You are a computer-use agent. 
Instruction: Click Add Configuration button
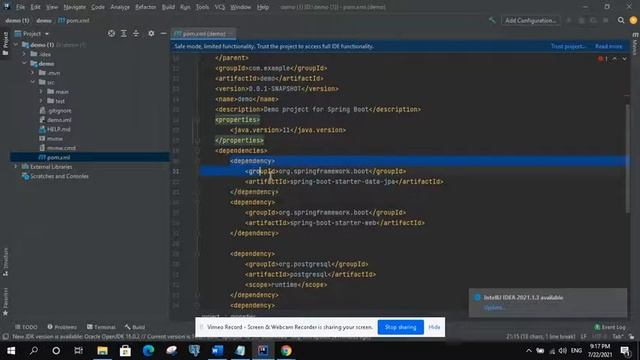click(x=530, y=20)
